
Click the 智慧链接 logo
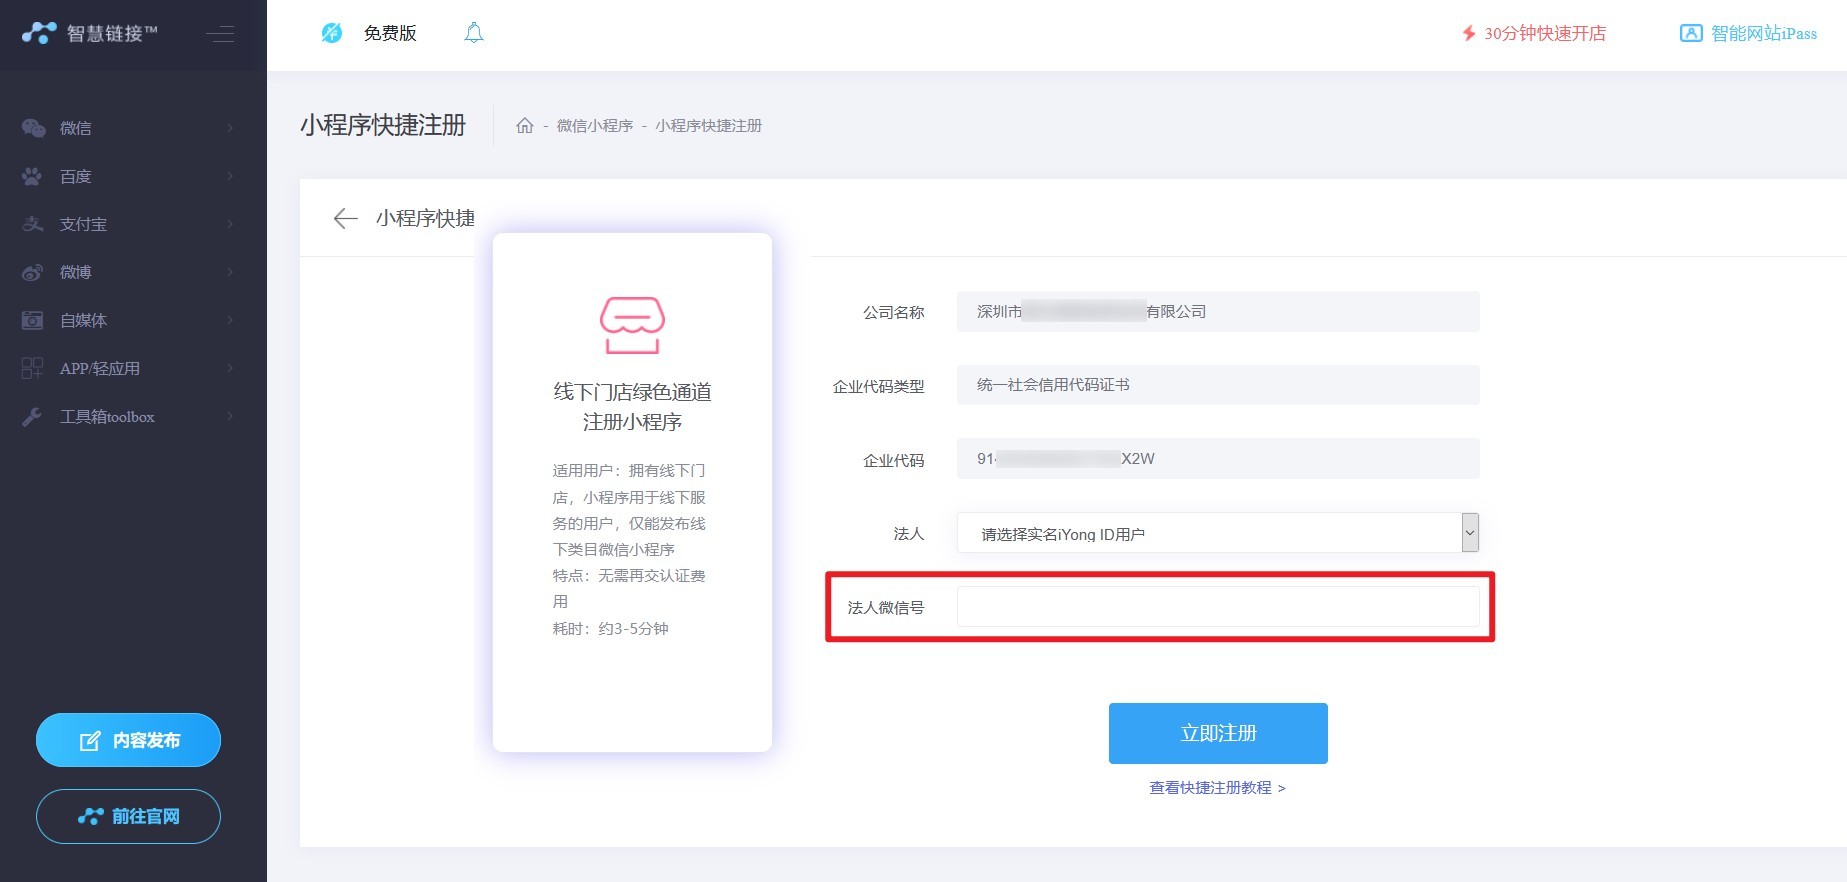click(90, 33)
